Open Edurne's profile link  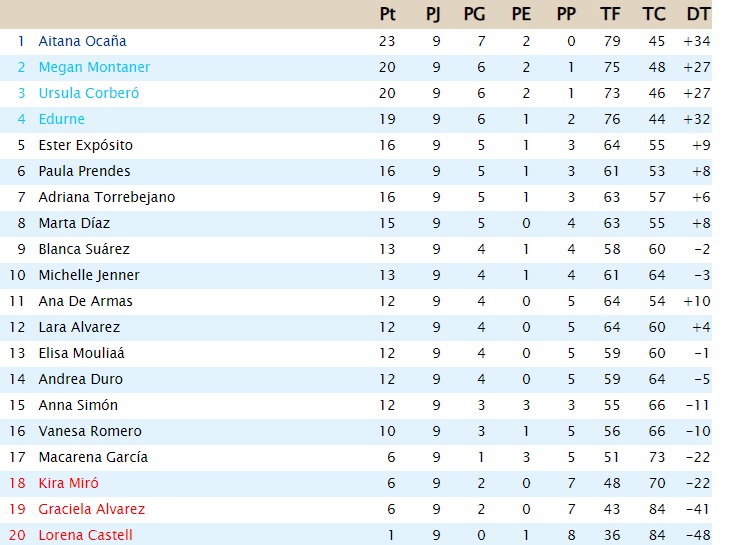click(x=61, y=119)
